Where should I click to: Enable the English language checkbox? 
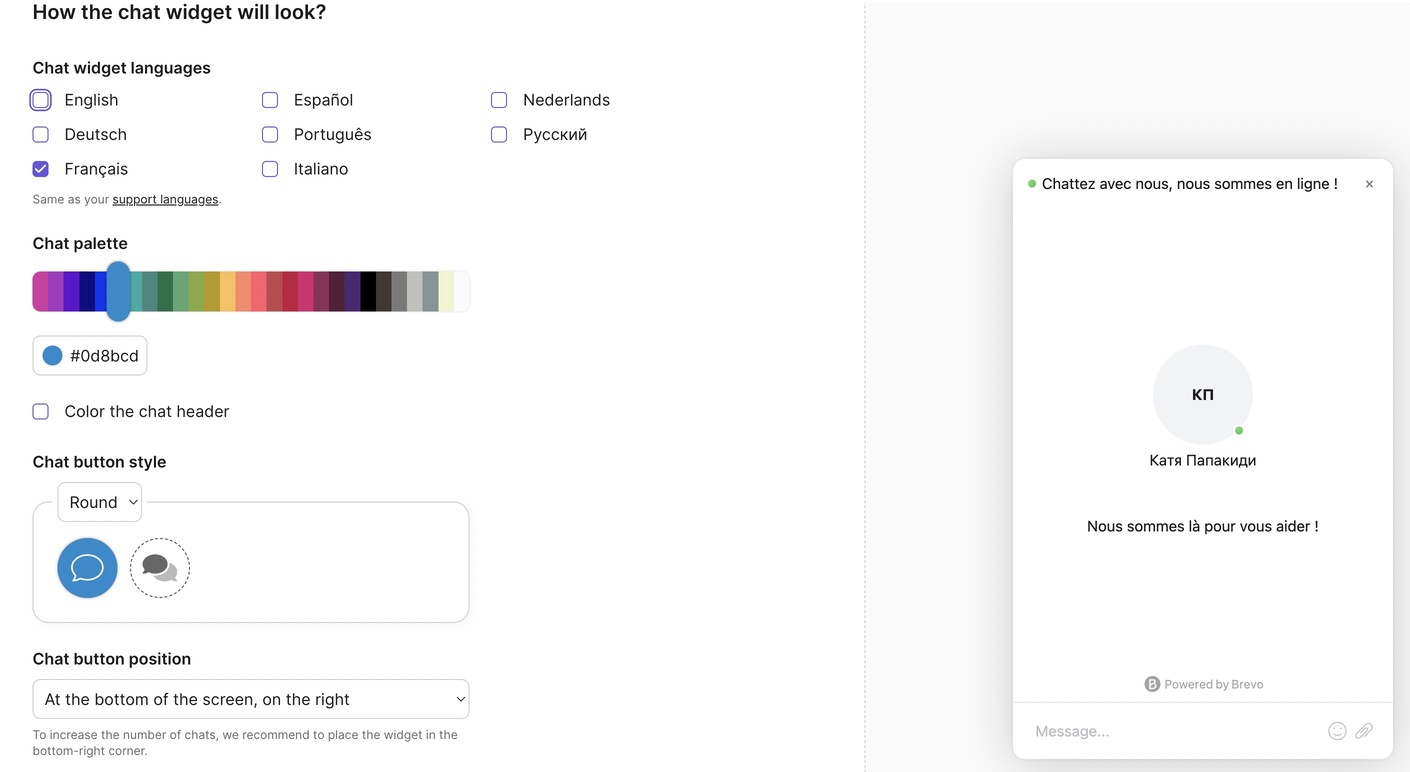pyautogui.click(x=40, y=99)
